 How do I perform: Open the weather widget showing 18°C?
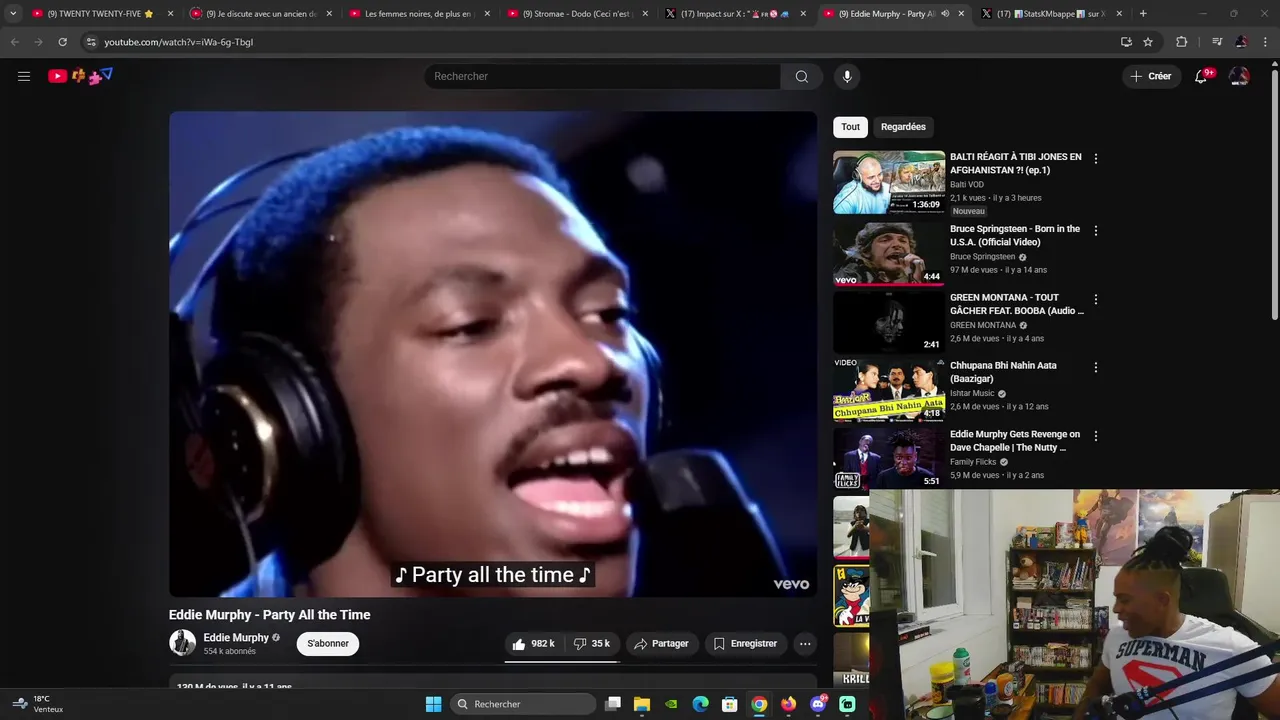pos(38,704)
